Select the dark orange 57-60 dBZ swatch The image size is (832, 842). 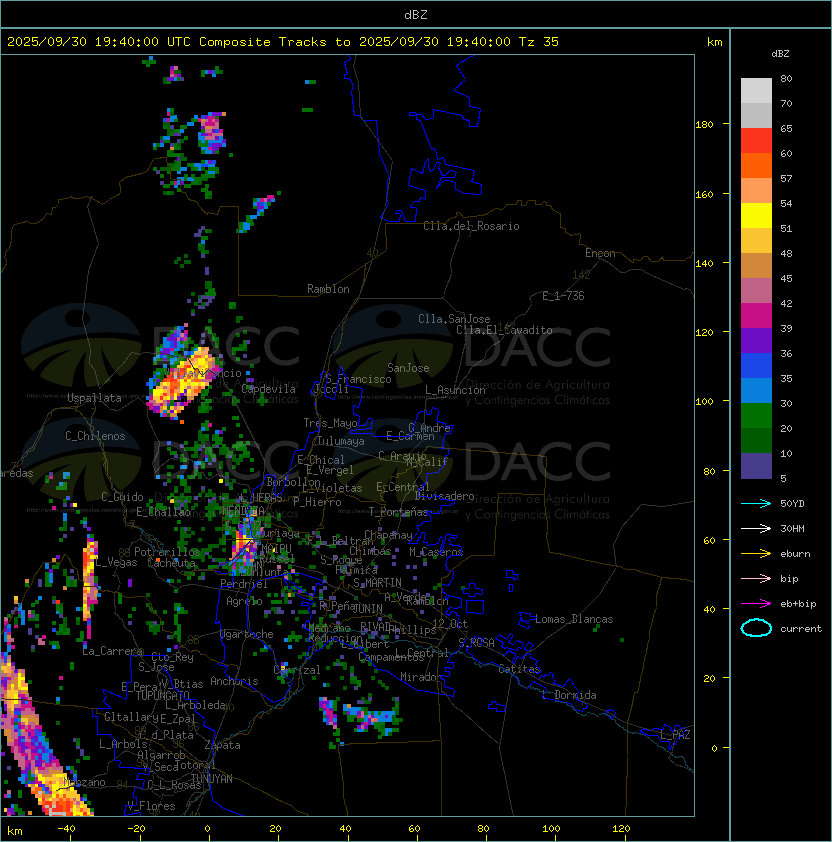tap(756, 166)
